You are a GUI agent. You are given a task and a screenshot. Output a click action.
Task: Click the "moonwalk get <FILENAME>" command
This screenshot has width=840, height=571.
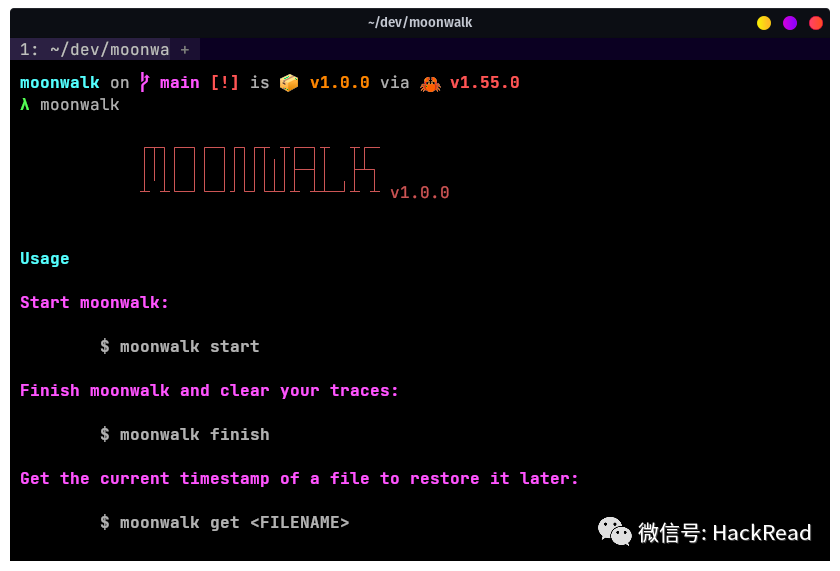click(224, 522)
